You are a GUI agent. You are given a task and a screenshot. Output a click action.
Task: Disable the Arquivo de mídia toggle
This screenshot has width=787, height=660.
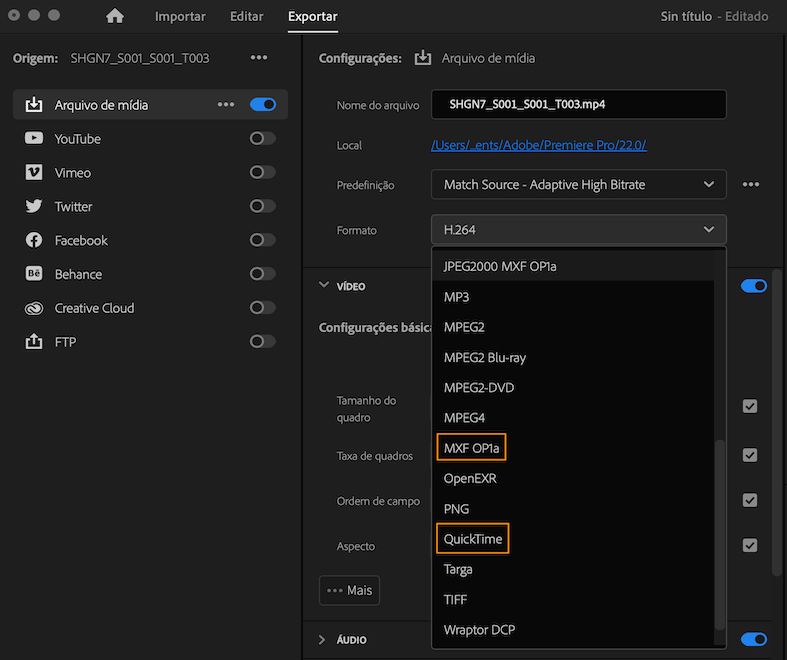(x=262, y=104)
